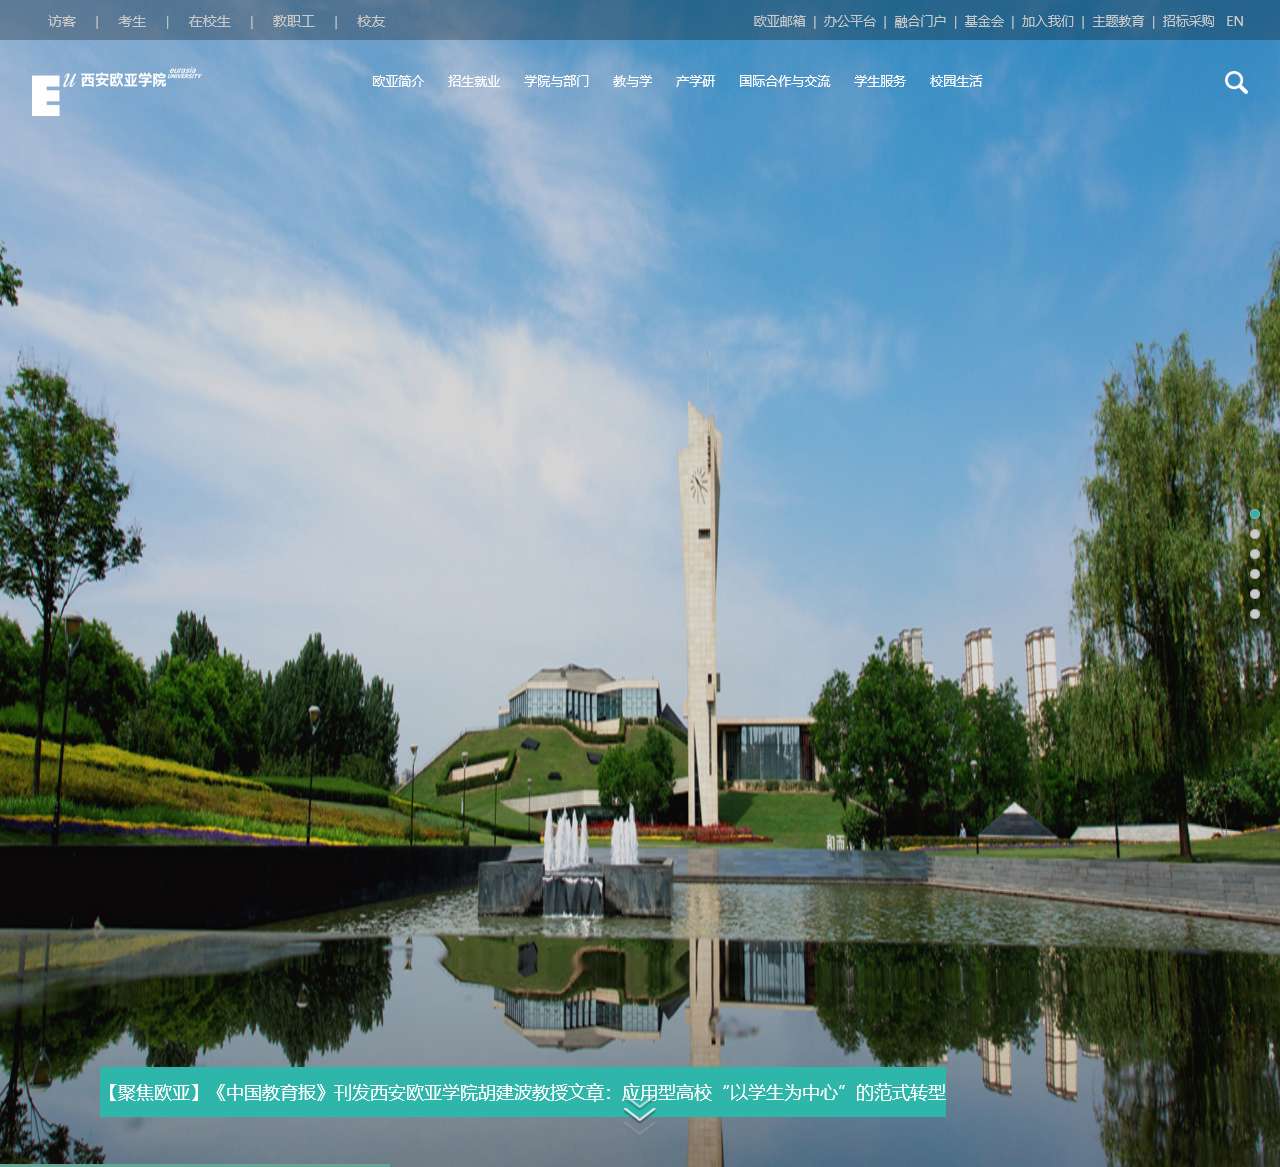Open the 学生服务 menu
This screenshot has height=1167, width=1280.
coord(880,81)
